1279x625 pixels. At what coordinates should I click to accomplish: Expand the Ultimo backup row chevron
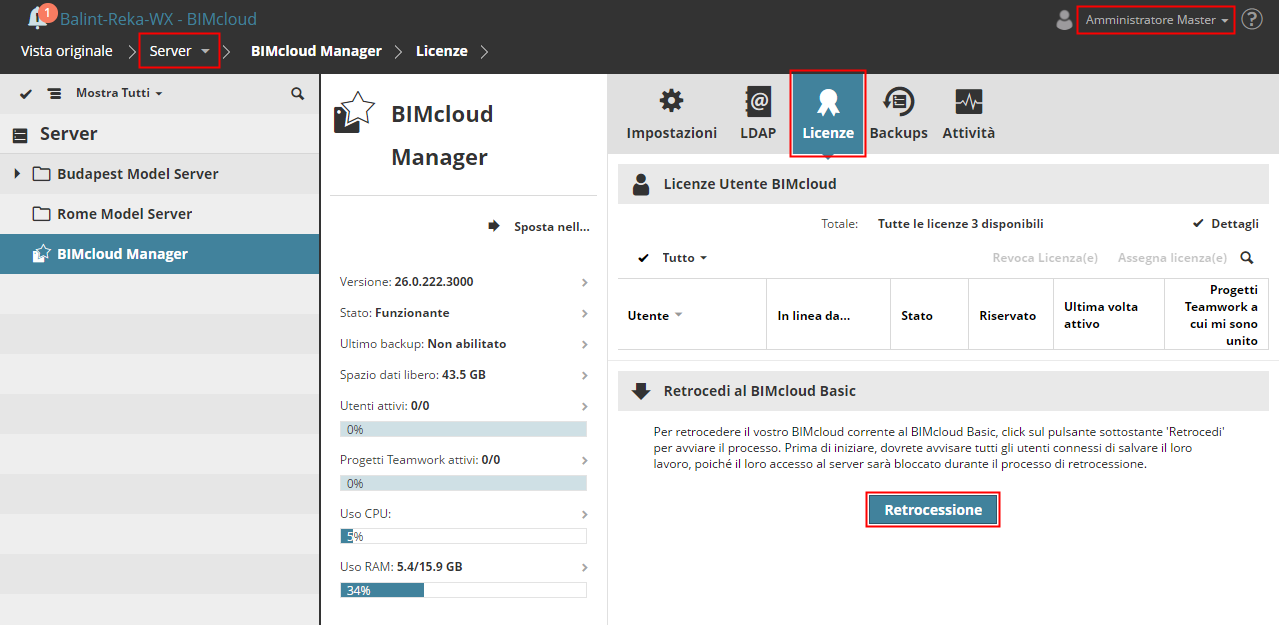pos(584,345)
